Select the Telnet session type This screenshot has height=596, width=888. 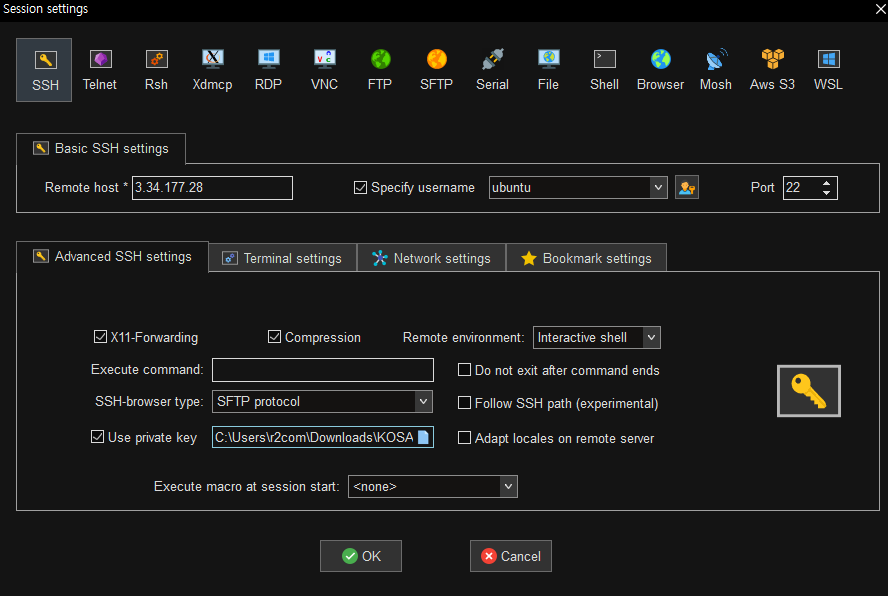[100, 70]
